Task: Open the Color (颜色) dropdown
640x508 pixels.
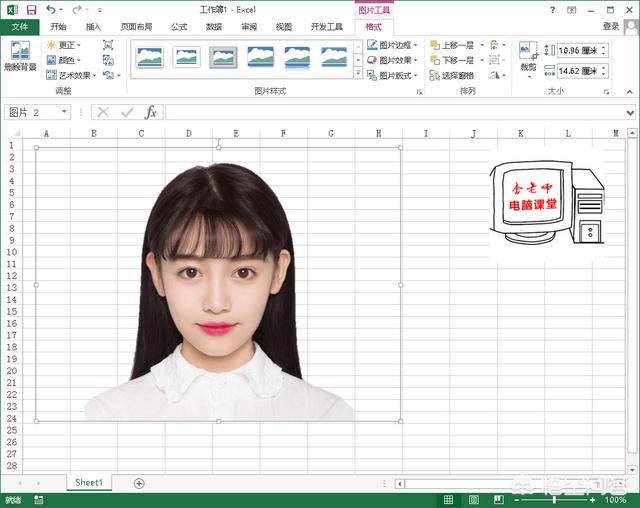Action: [66, 60]
